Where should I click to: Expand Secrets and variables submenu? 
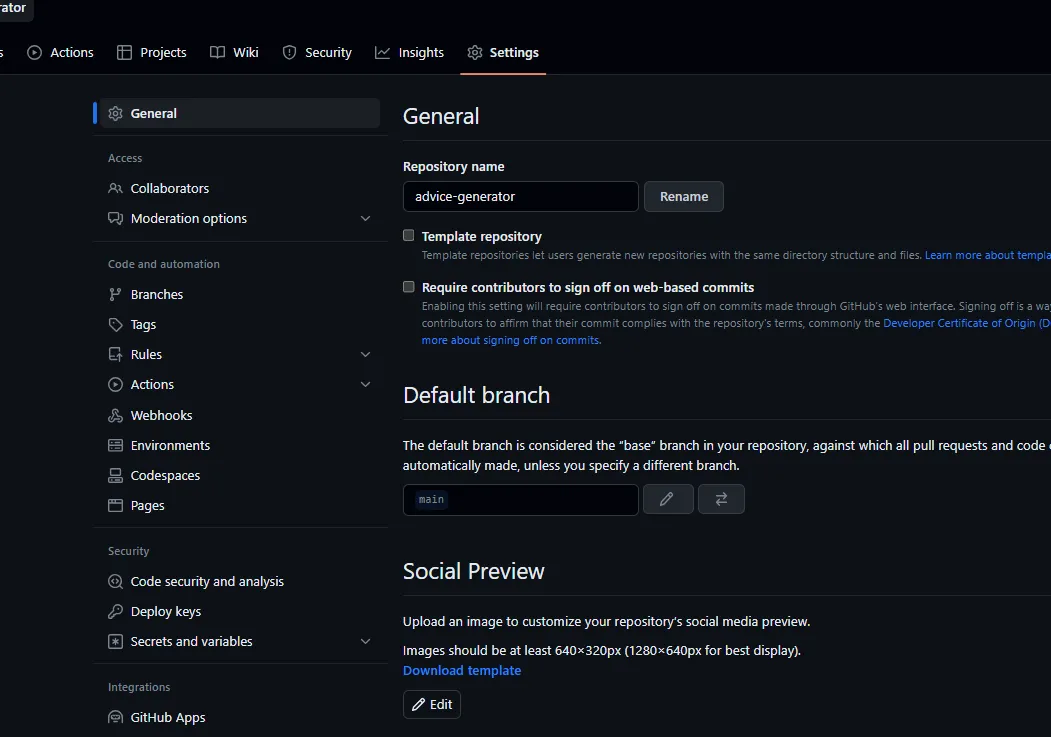tap(365, 641)
